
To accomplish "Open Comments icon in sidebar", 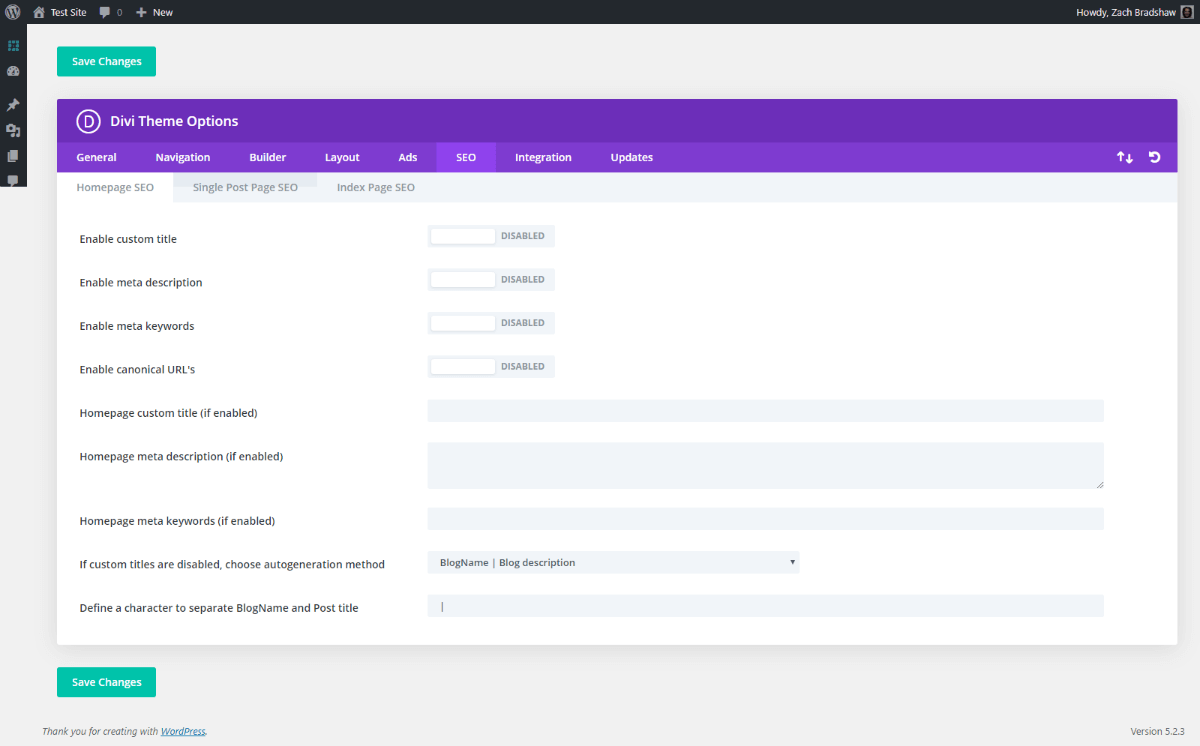I will (13, 181).
